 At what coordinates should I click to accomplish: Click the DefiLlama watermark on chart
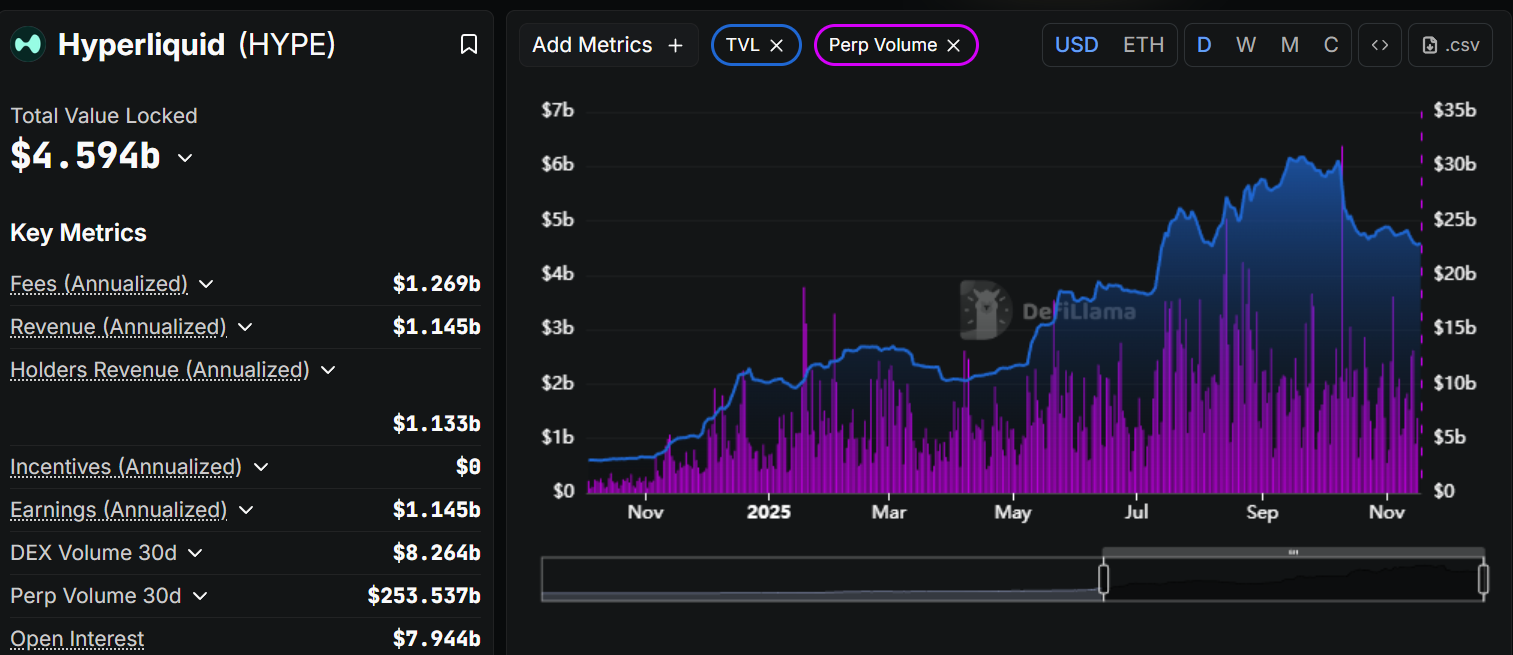[x=1048, y=311]
